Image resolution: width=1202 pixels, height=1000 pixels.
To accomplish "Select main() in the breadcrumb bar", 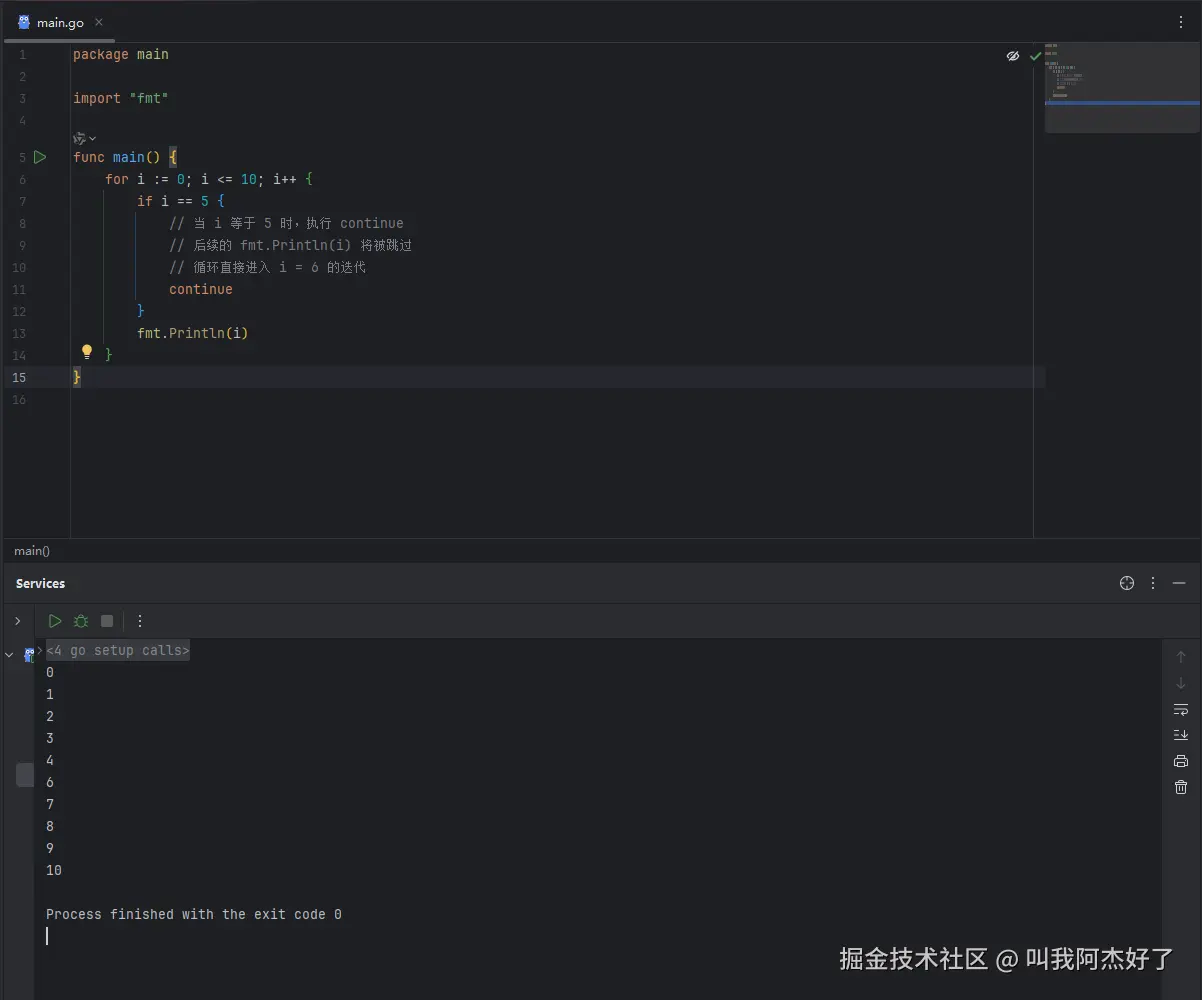I will point(32,551).
